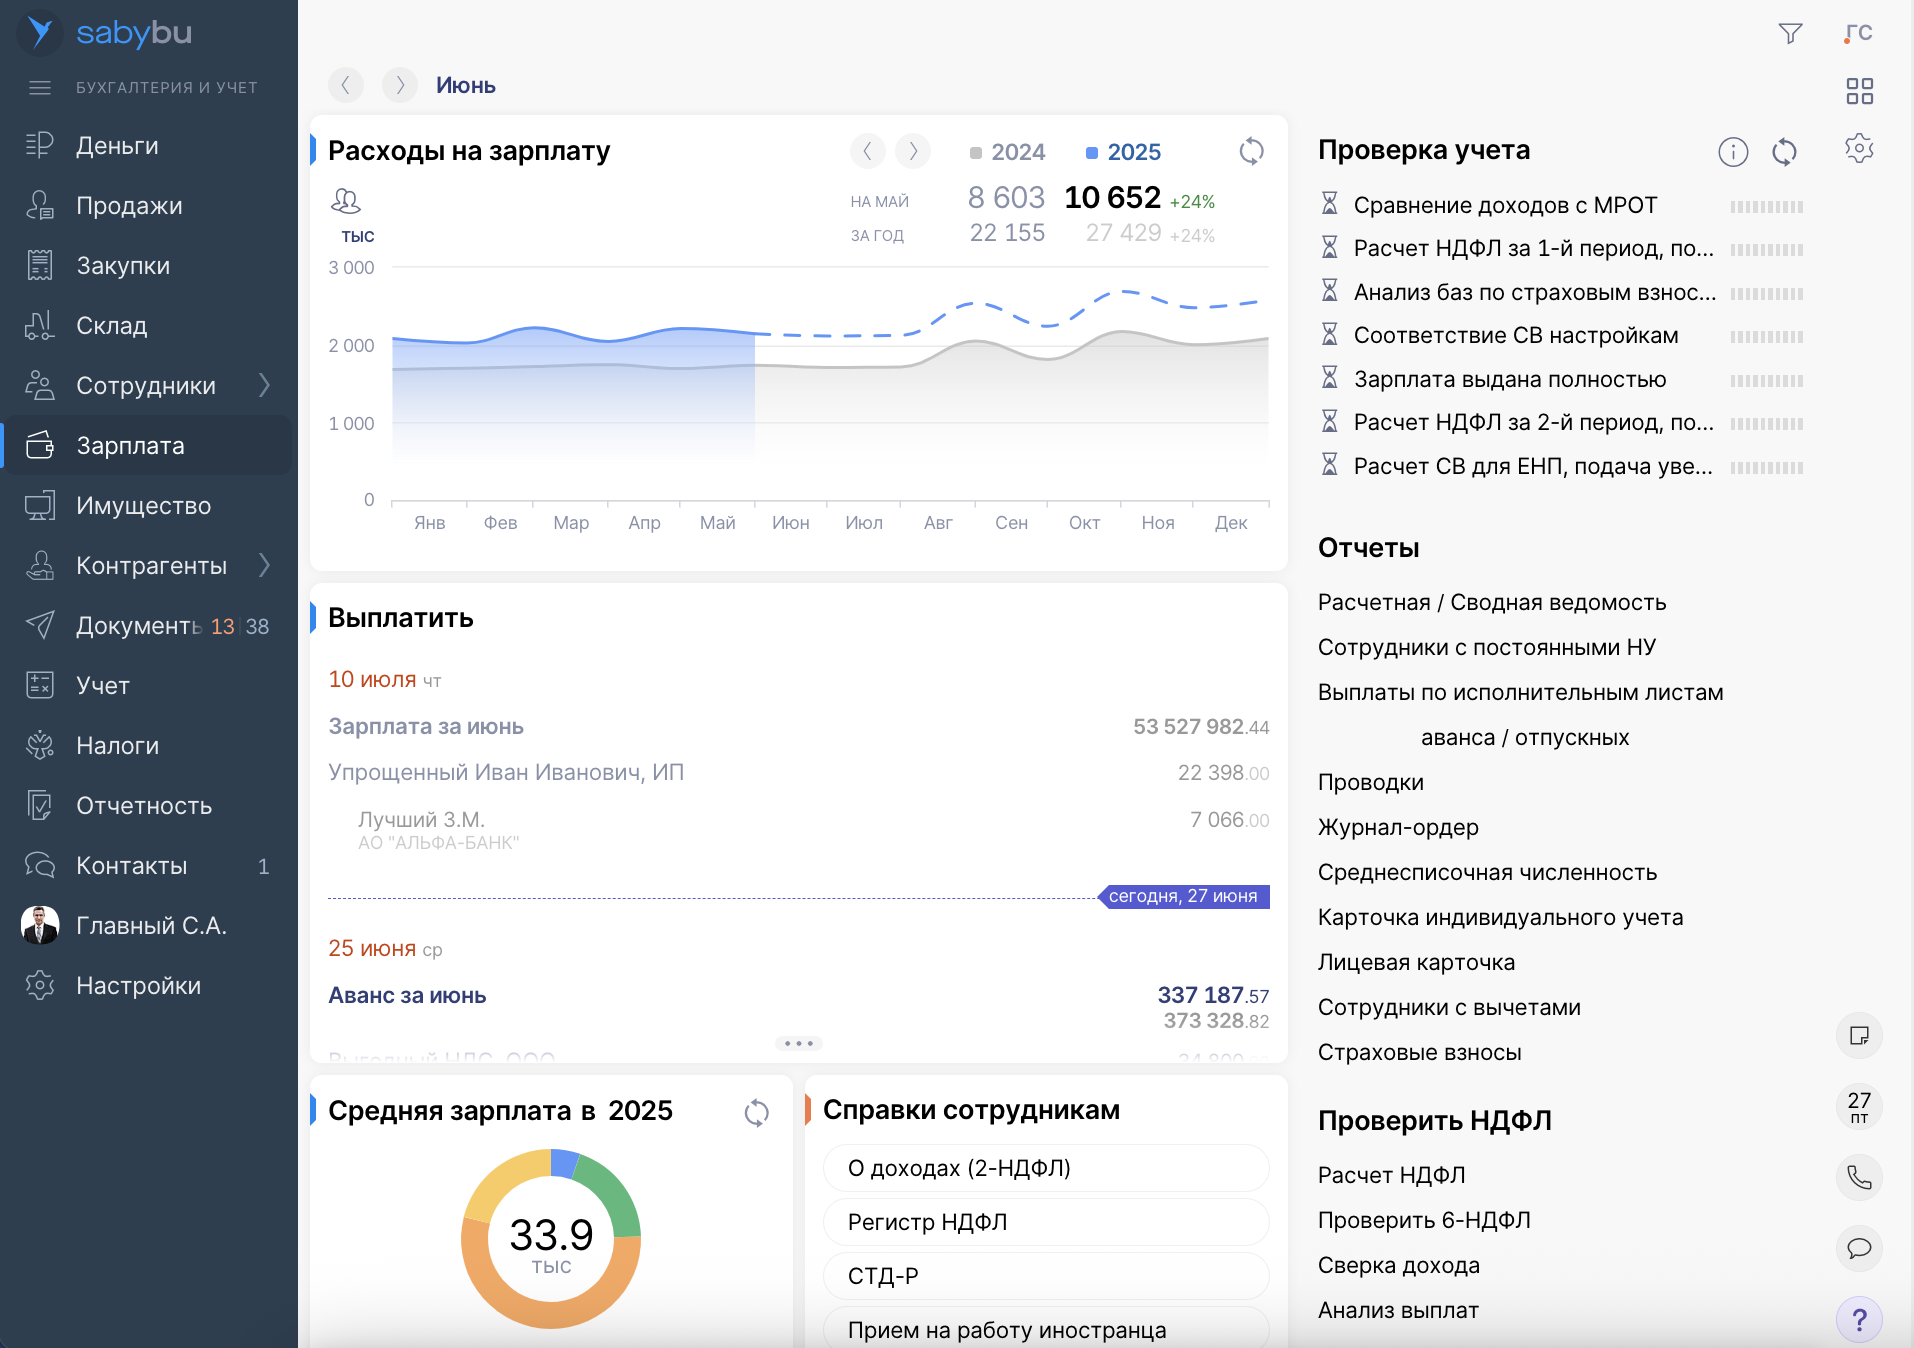Toggle the 2024 series in chart legend
This screenshot has height=1348, width=1914.
1008,152
